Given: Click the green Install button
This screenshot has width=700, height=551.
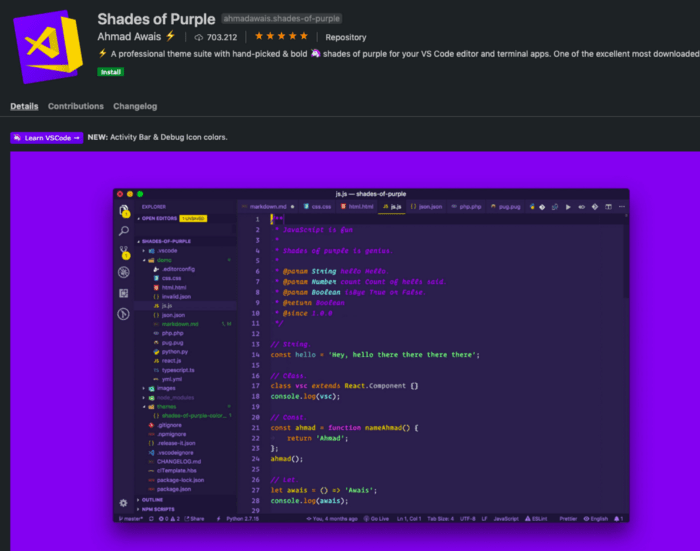Looking at the screenshot, I should (x=110, y=72).
